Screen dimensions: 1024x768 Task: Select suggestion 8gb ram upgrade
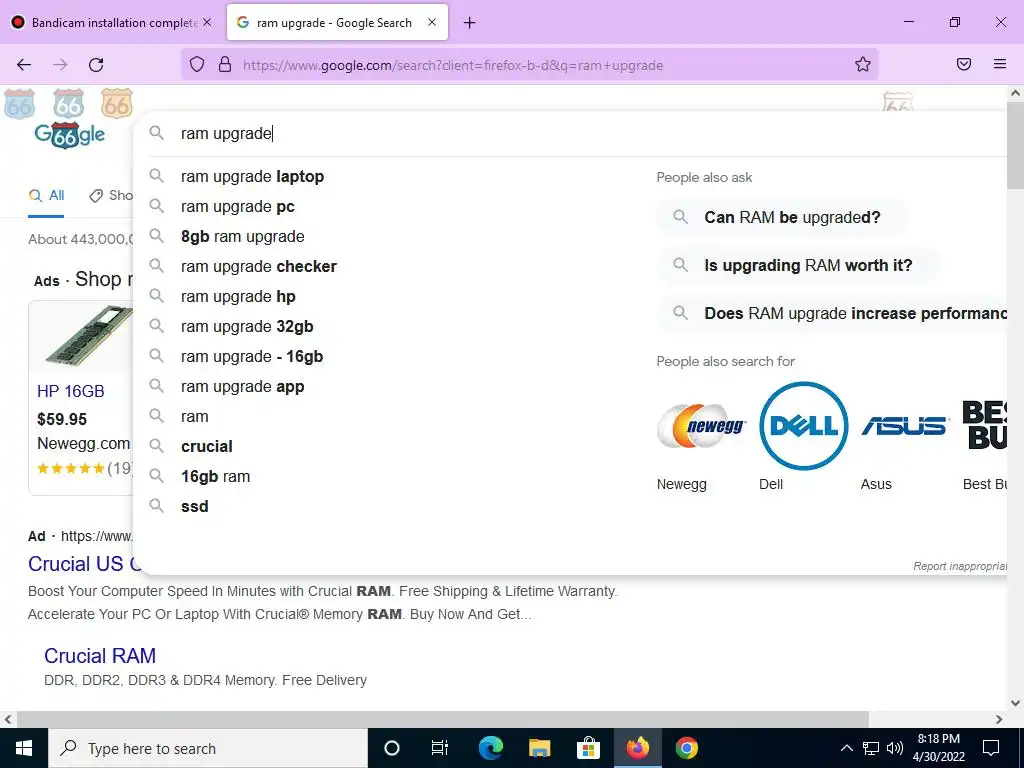[242, 236]
